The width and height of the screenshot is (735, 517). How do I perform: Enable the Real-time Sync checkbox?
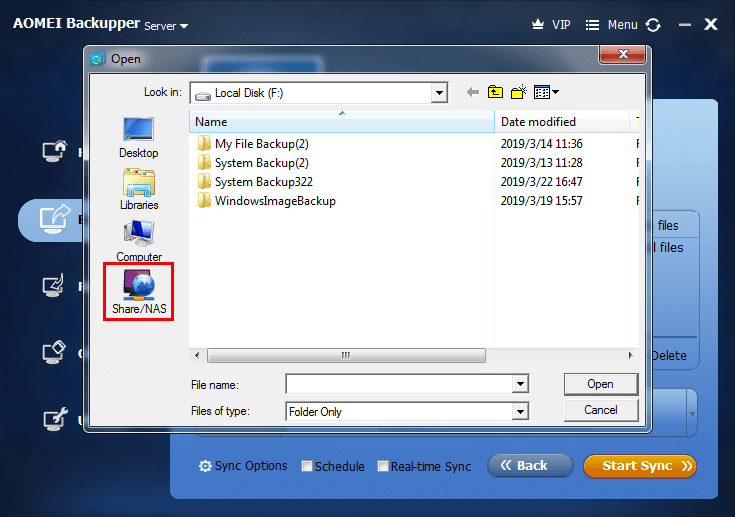[383, 466]
